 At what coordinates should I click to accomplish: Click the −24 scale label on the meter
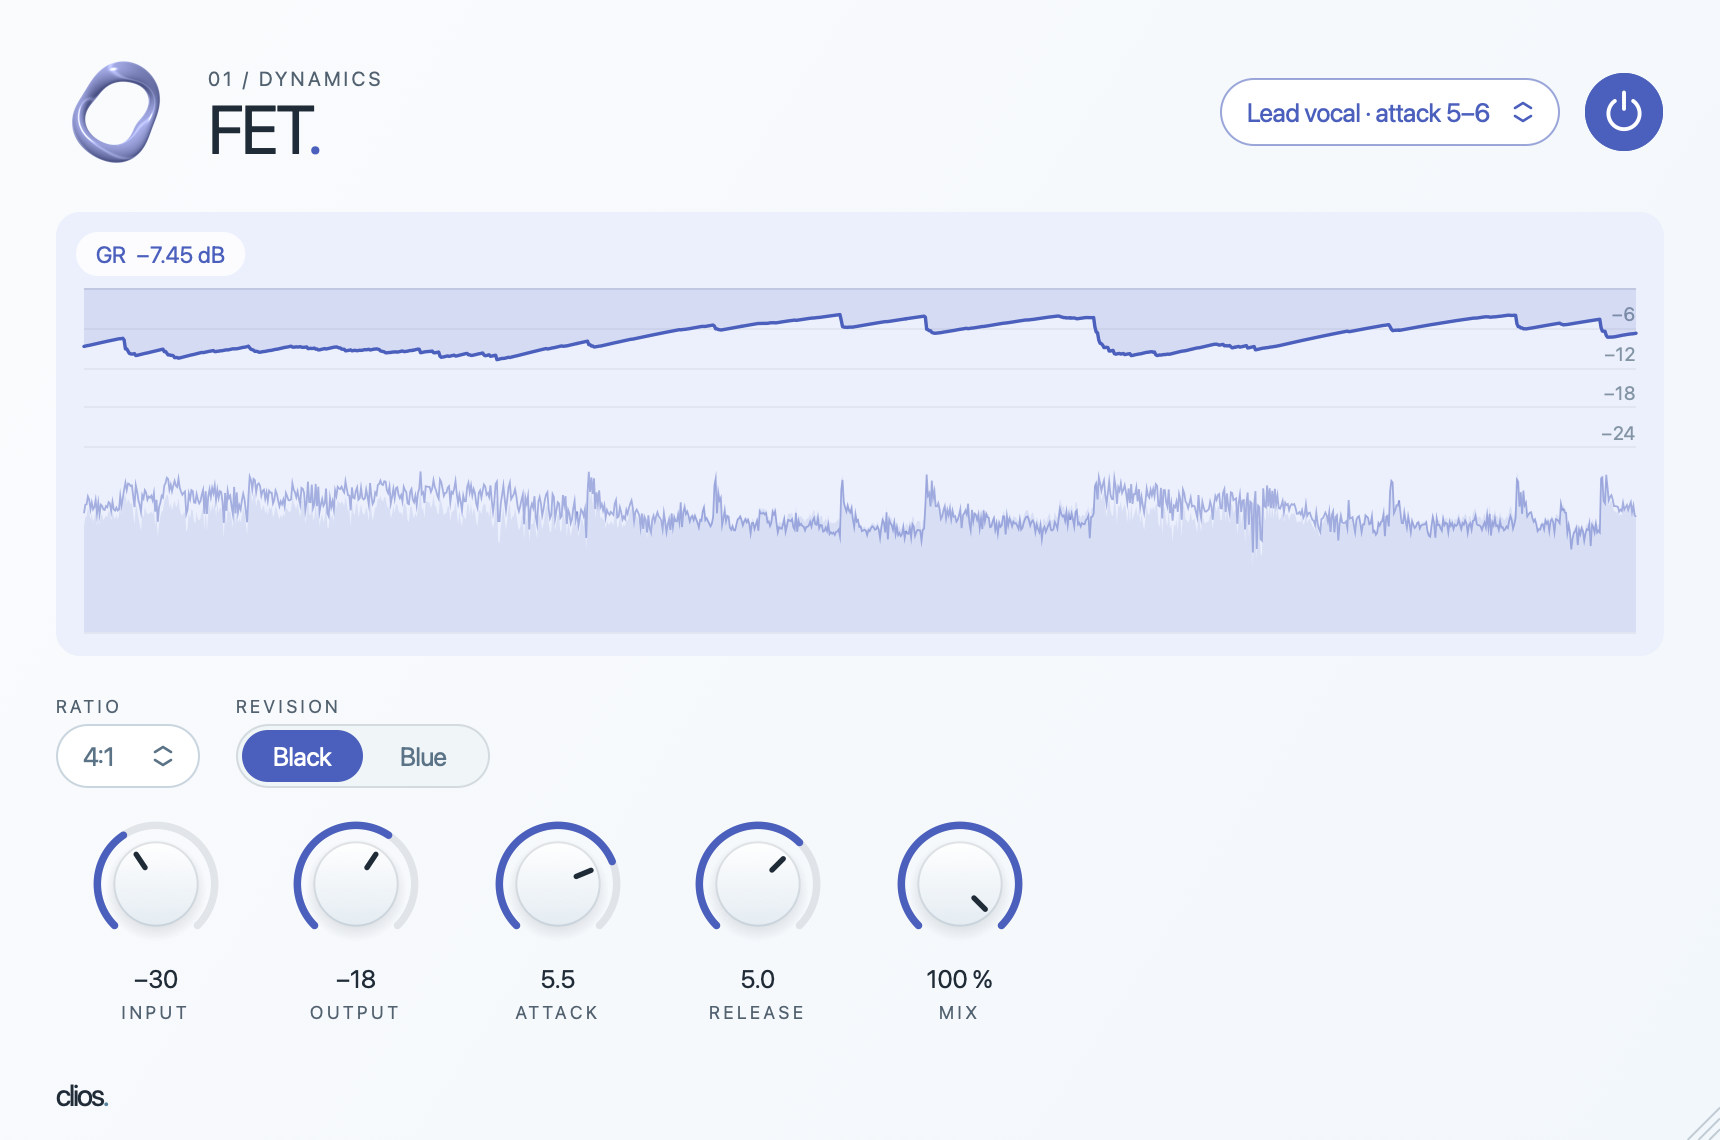(x=1617, y=433)
